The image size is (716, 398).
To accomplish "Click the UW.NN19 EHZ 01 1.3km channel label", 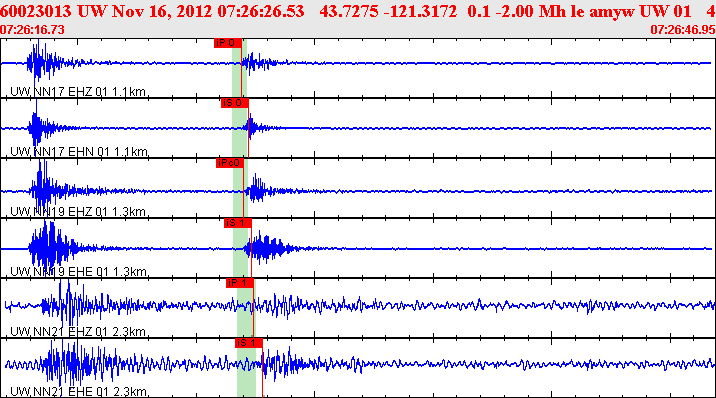I will click(x=78, y=212).
